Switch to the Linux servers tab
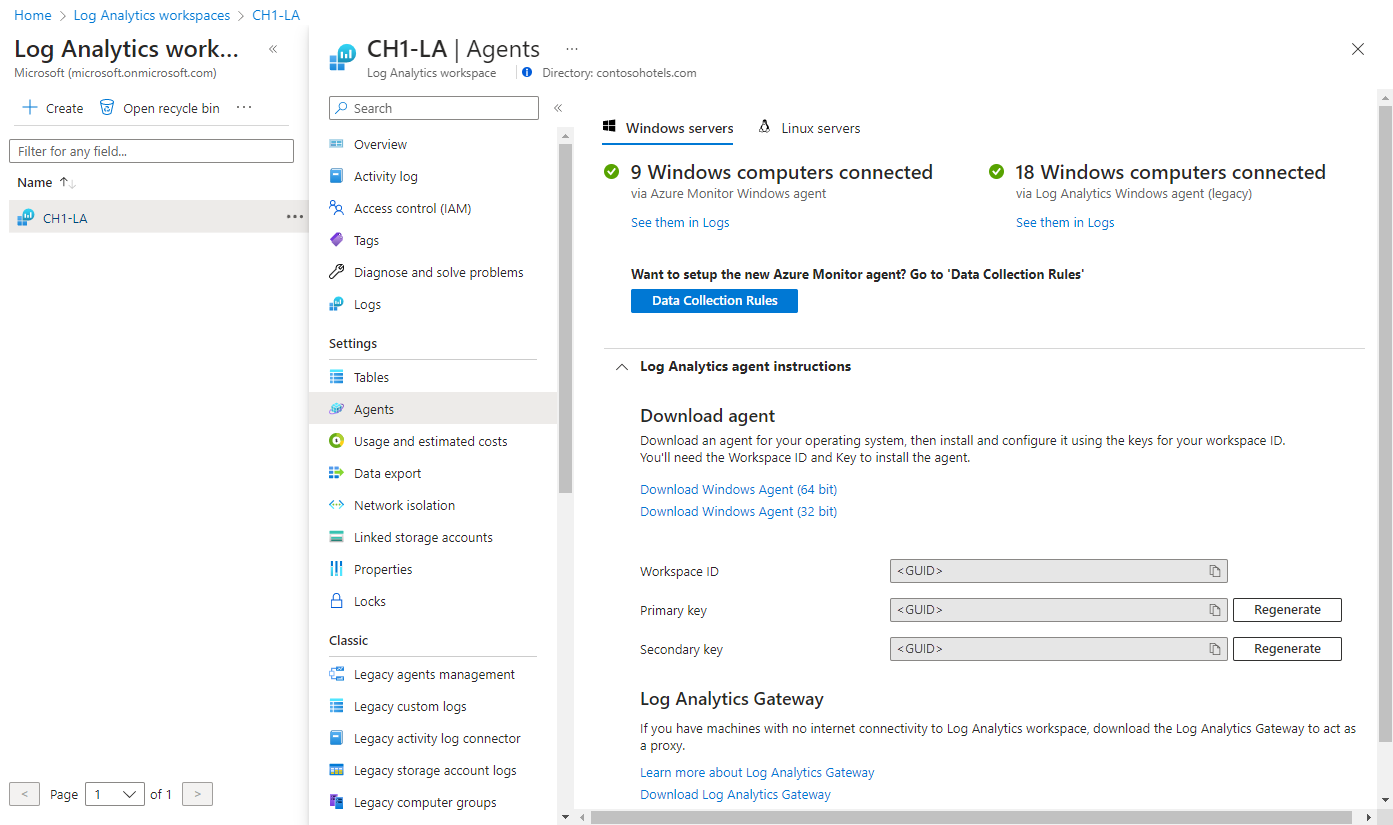Screen dimensions: 1393x825 810,128
